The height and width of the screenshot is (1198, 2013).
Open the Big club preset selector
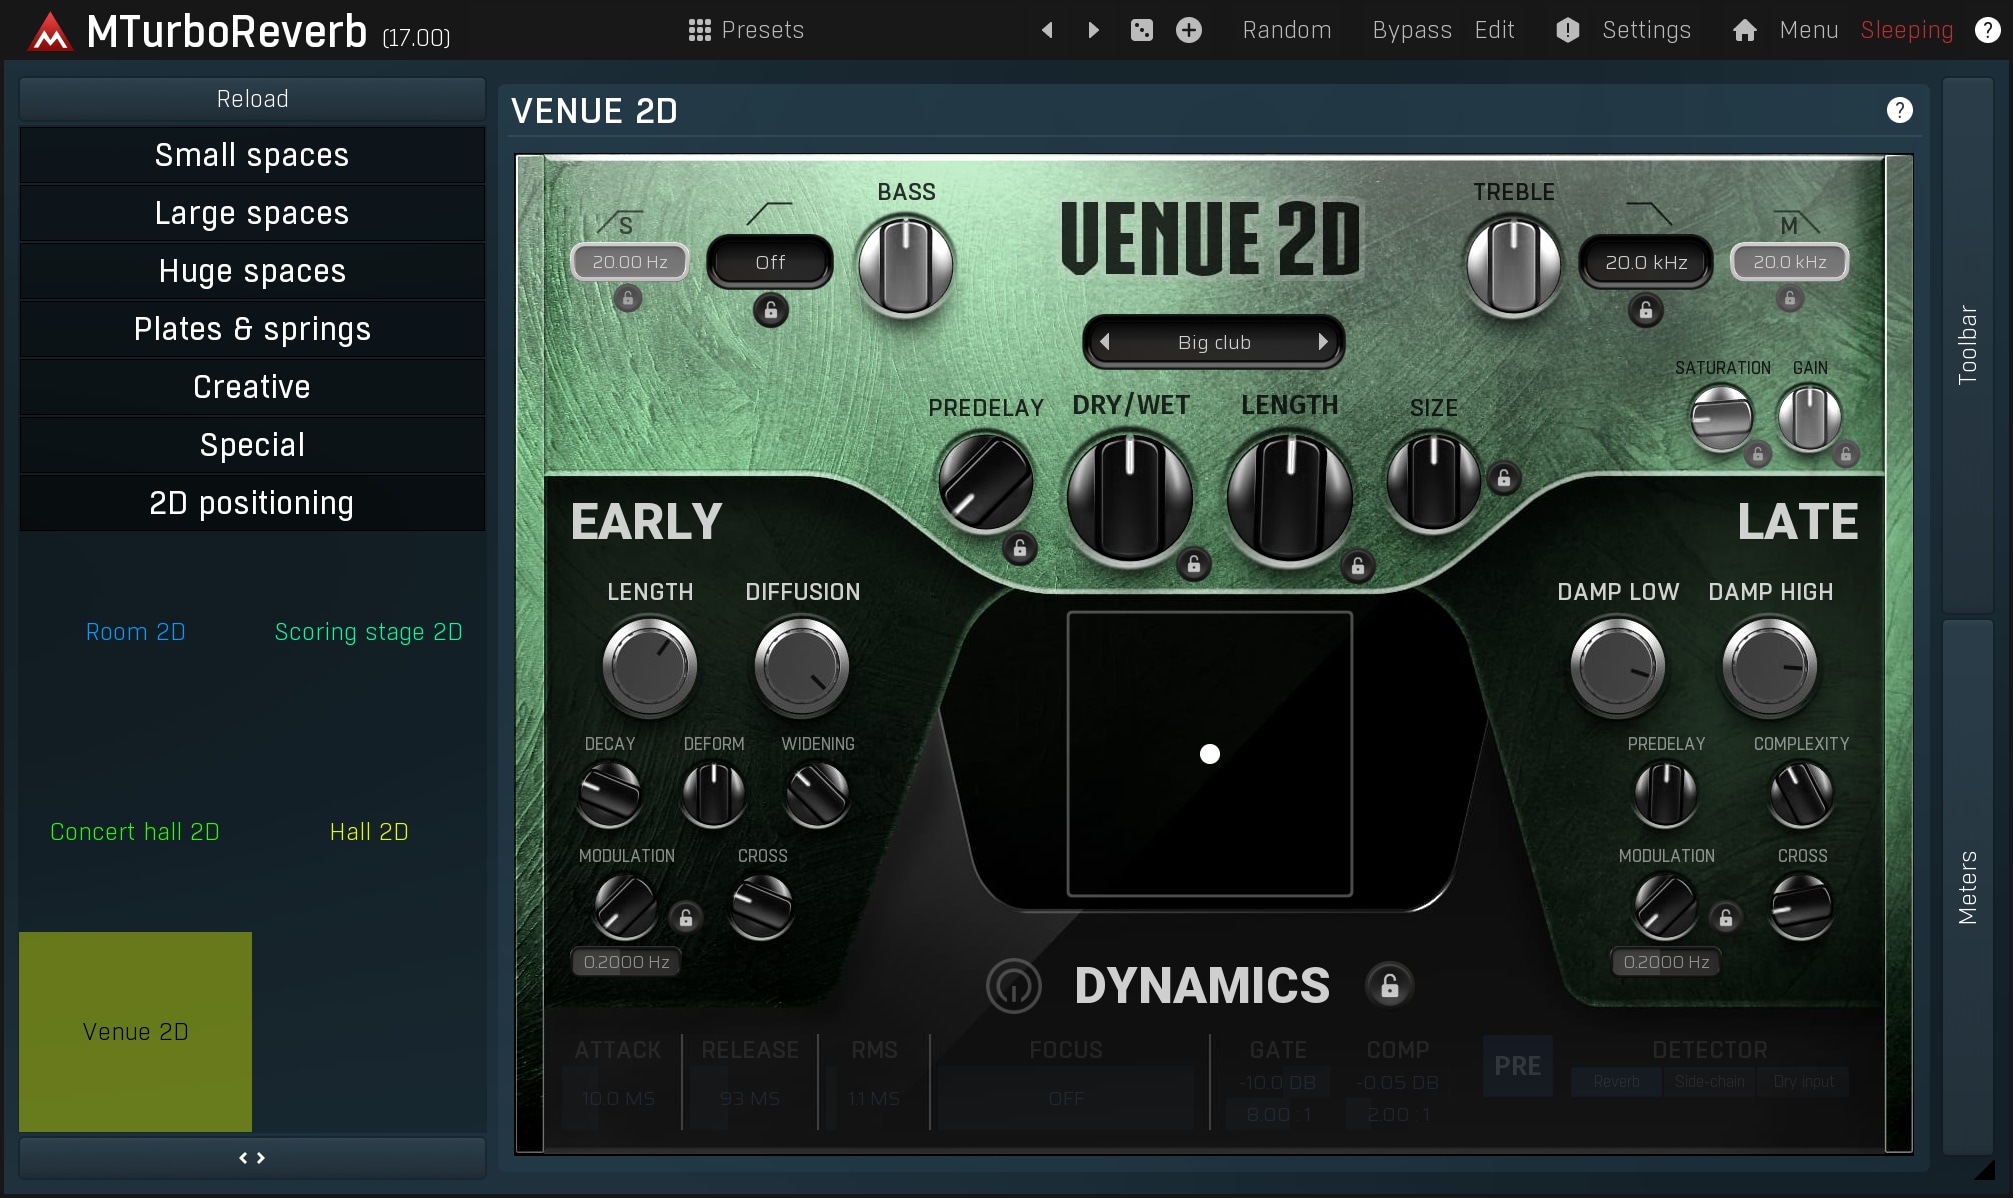pyautogui.click(x=1213, y=342)
